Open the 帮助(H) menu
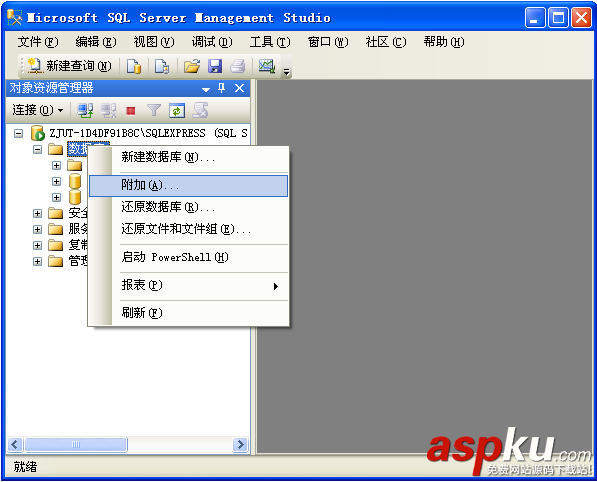Screen dimensions: 597x482 pyautogui.click(x=444, y=42)
